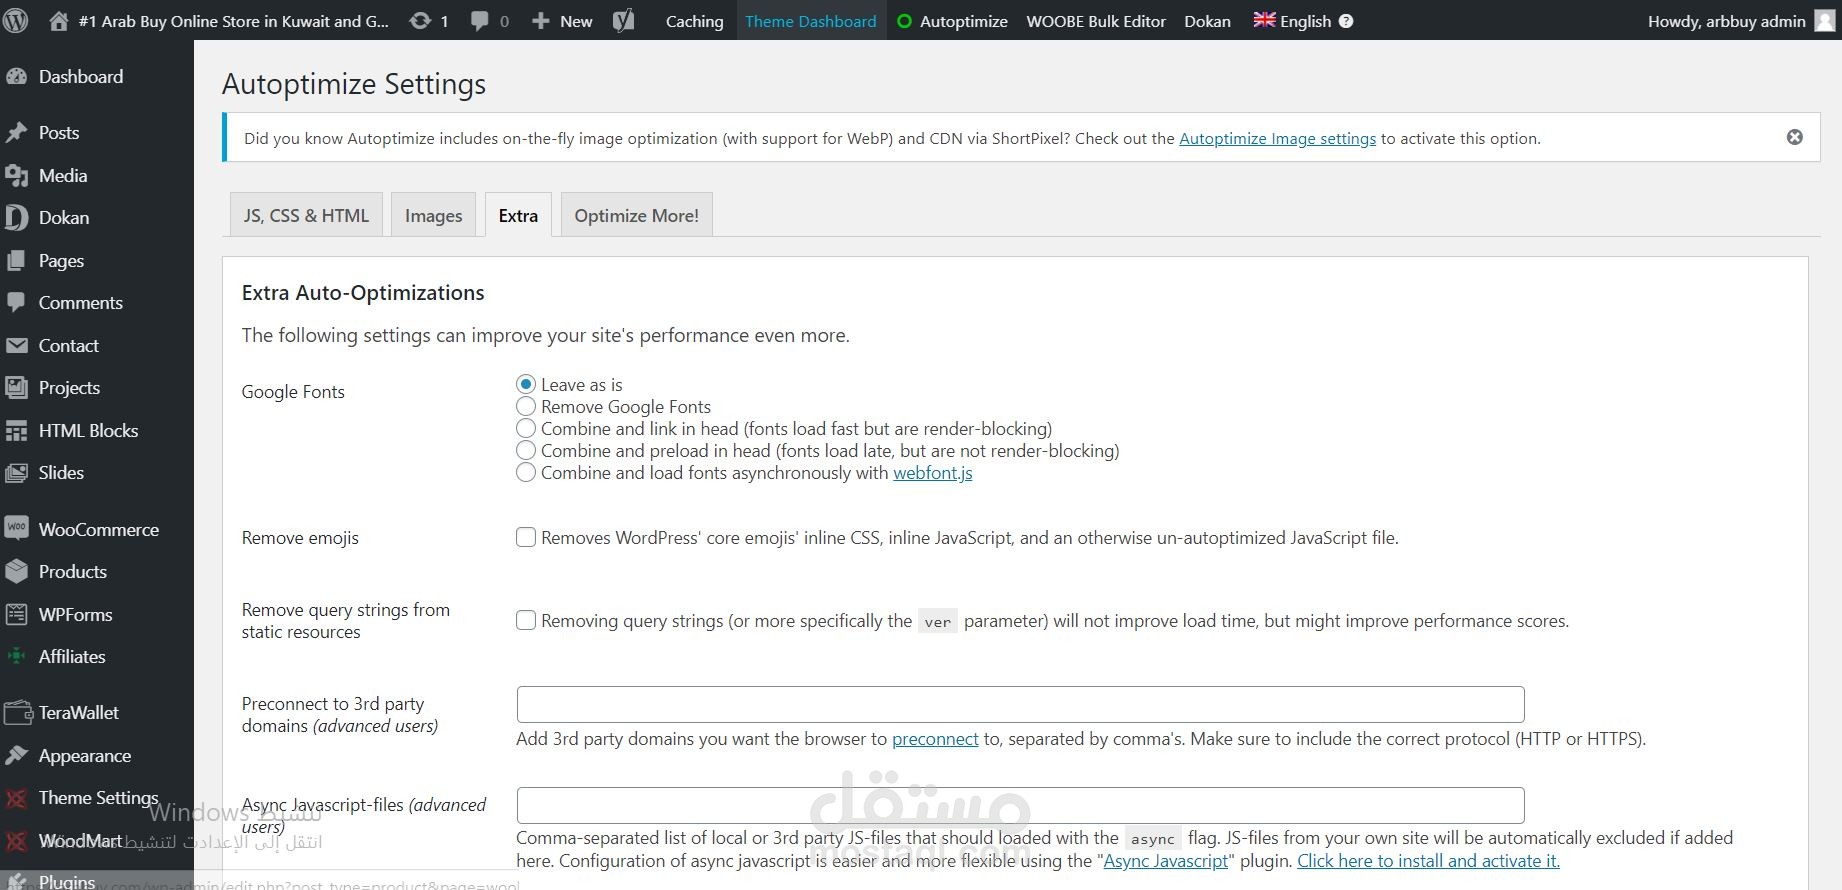1842x890 pixels.
Task: Click the Comments bubble icon in sidebar
Action: tap(16, 303)
